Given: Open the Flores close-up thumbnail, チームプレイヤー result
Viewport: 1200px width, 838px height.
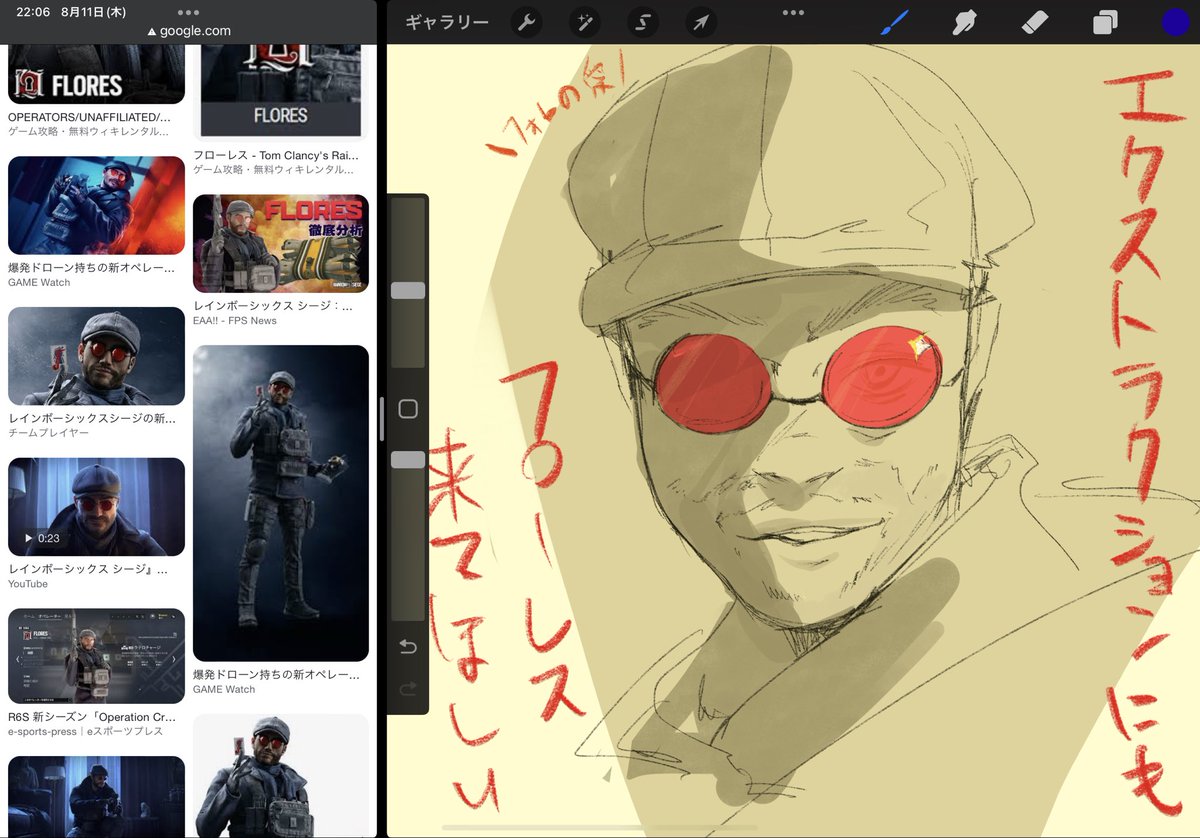Looking at the screenshot, I should [96, 356].
